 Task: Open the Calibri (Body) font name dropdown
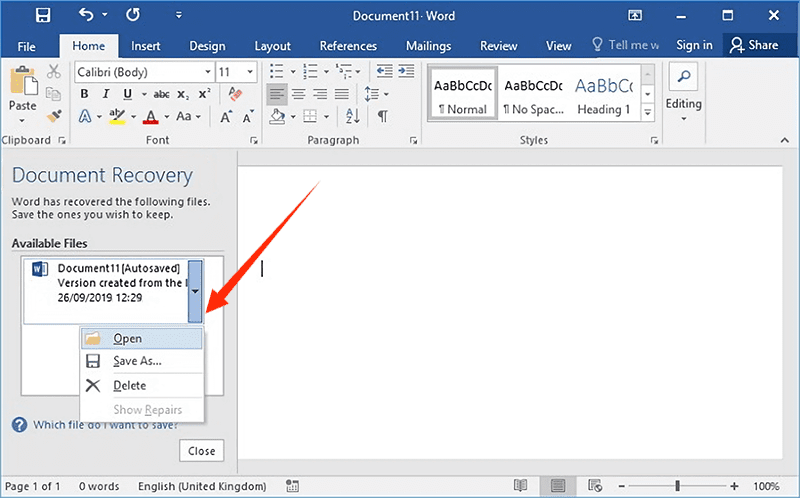tap(207, 72)
